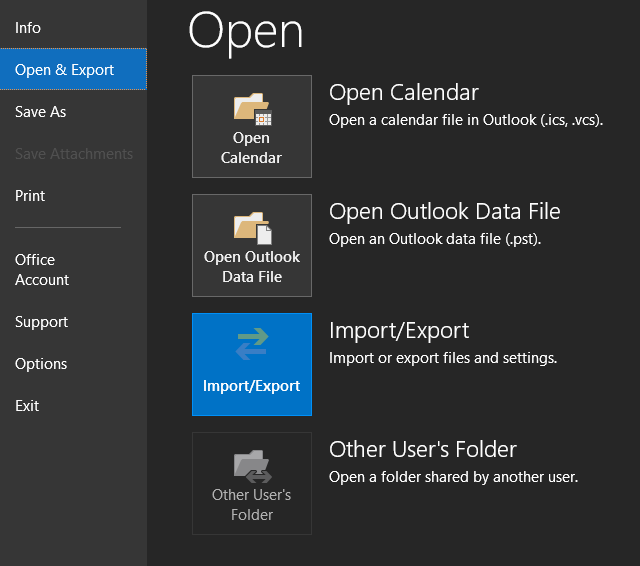The width and height of the screenshot is (640, 566).
Task: Click the Other User's Folder icon
Action: 252,466
